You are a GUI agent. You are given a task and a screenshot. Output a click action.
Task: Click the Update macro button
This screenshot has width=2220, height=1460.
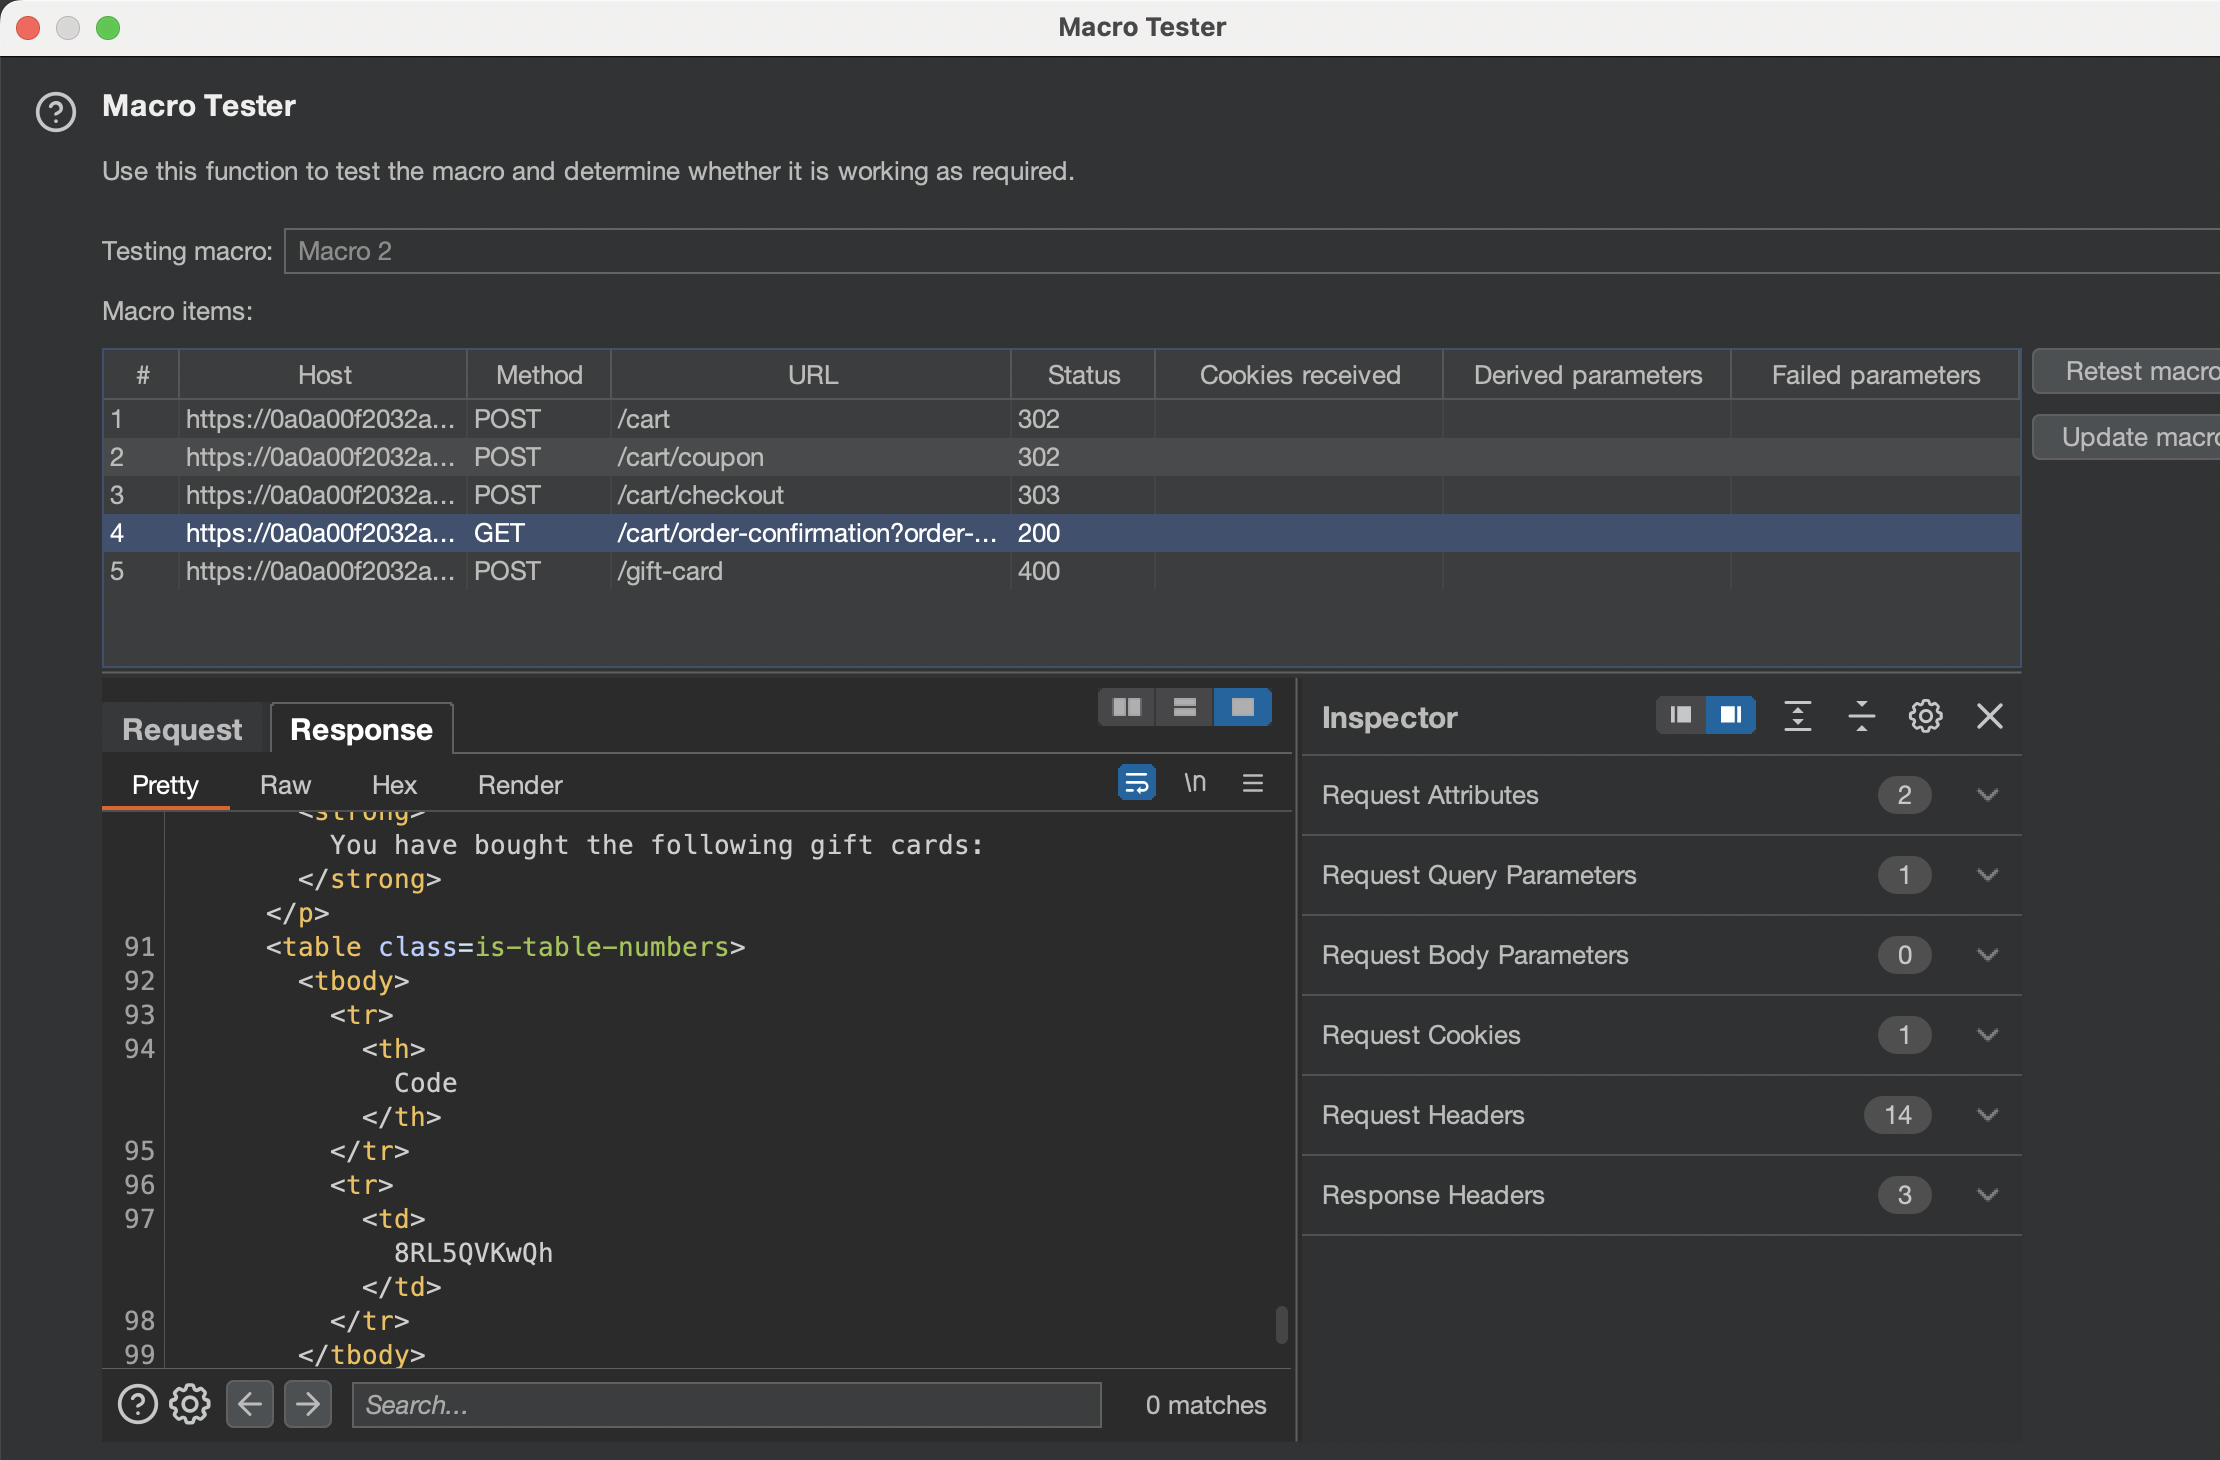pyautogui.click(x=2130, y=437)
